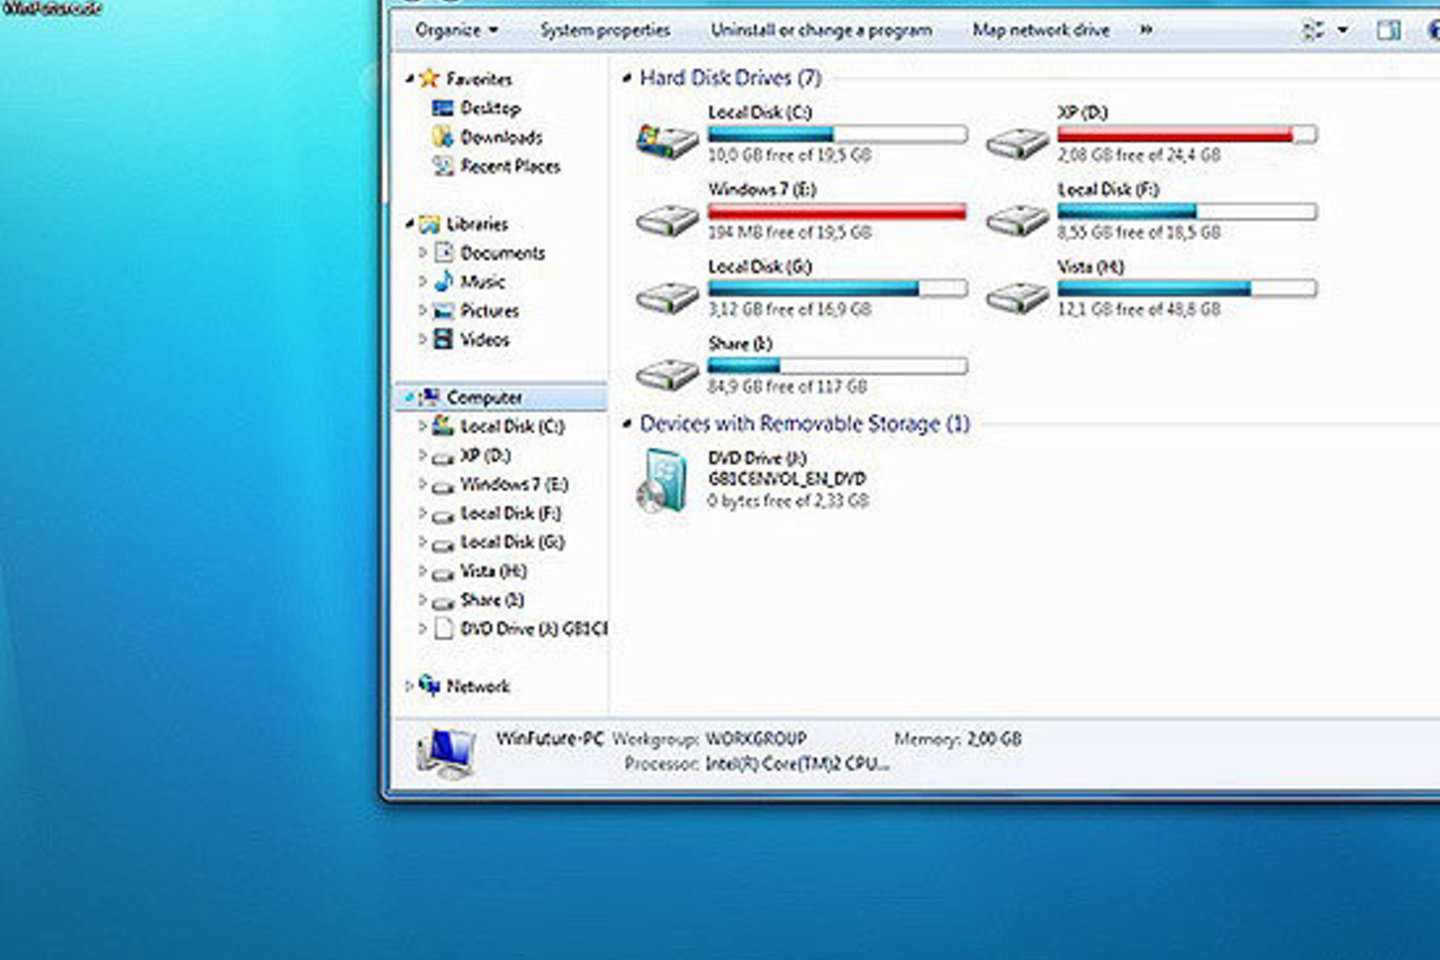
Task: Select the XP (D:) drive icon in main pane
Action: tap(1017, 143)
